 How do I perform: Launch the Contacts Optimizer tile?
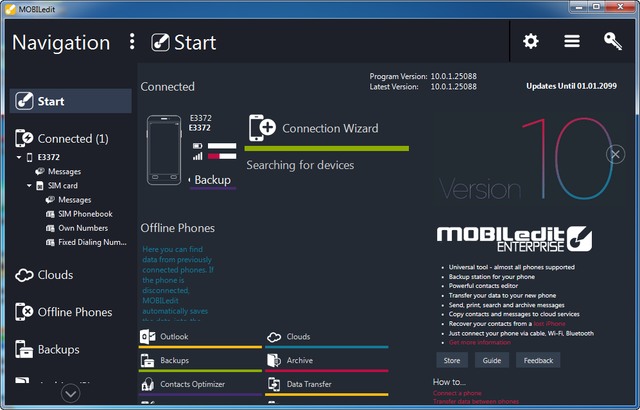pyautogui.click(x=200, y=384)
